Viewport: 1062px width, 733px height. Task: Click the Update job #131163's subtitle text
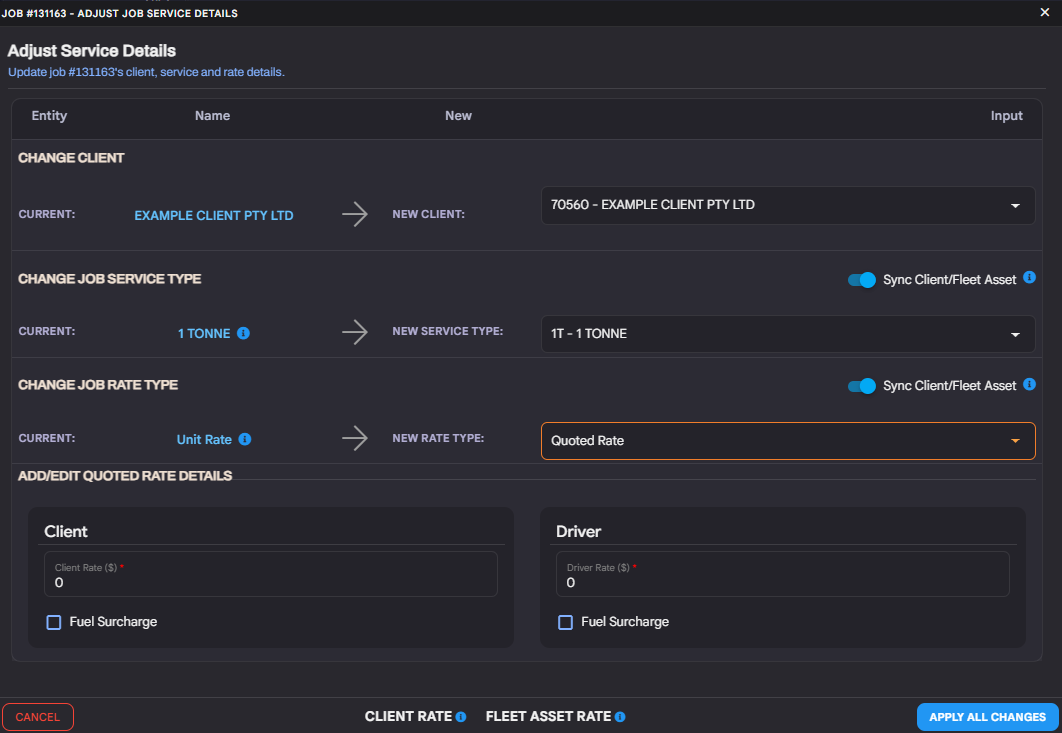point(146,72)
